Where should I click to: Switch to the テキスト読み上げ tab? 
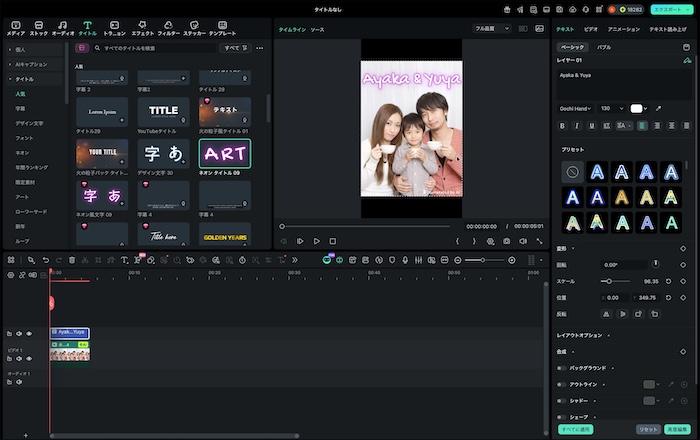click(668, 29)
